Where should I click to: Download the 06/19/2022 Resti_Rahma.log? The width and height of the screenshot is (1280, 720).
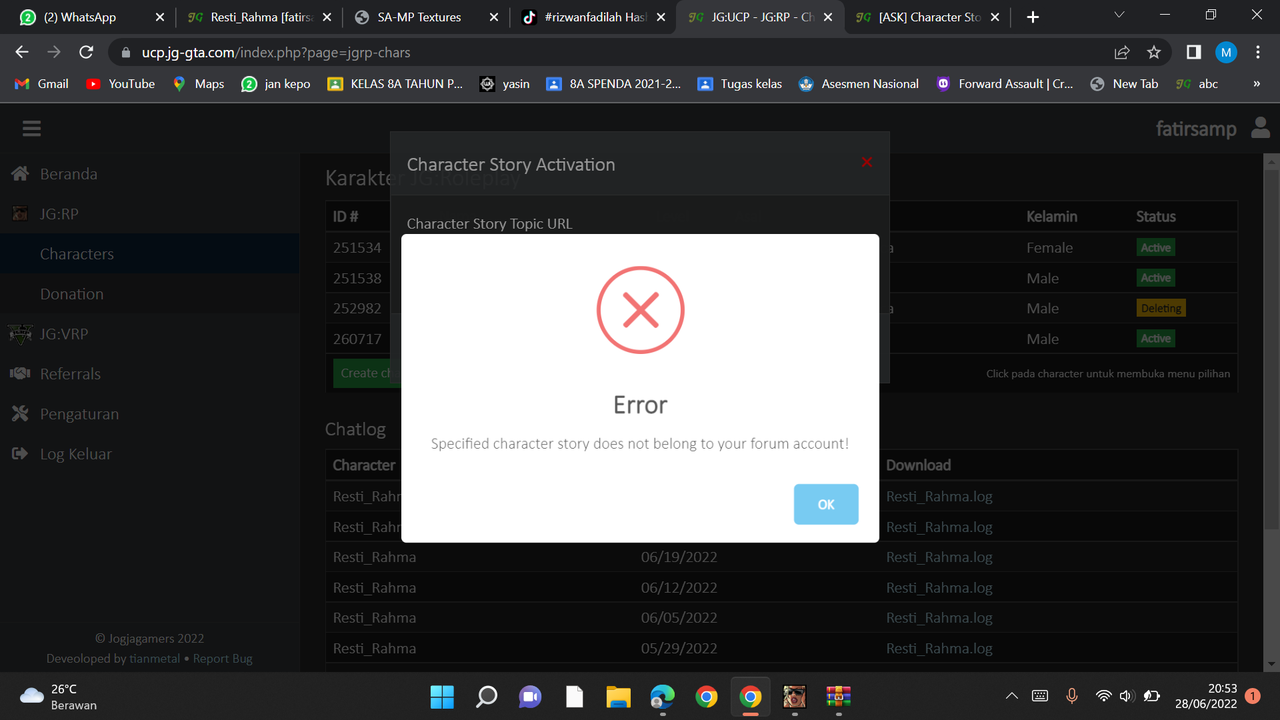coord(939,557)
